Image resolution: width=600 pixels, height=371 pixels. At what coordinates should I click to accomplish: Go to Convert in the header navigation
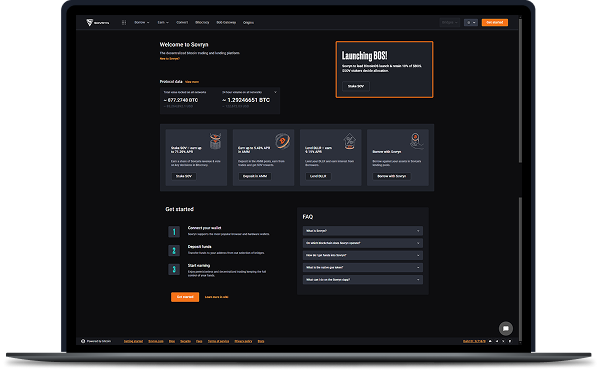[182, 23]
